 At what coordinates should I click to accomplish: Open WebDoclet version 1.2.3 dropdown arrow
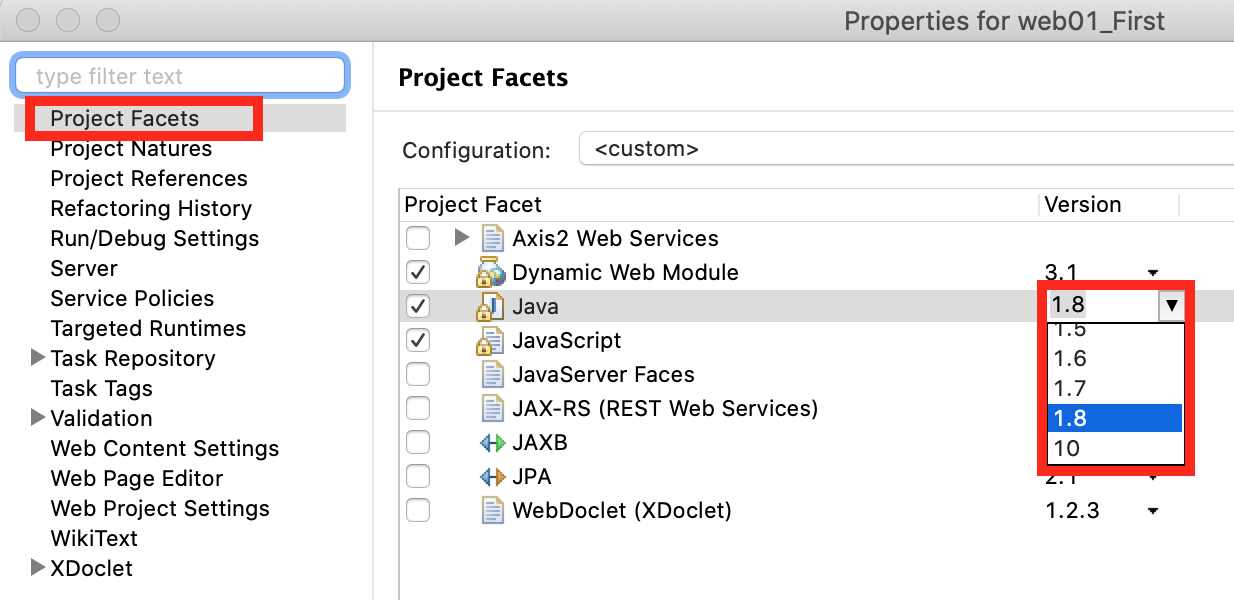click(x=1153, y=511)
